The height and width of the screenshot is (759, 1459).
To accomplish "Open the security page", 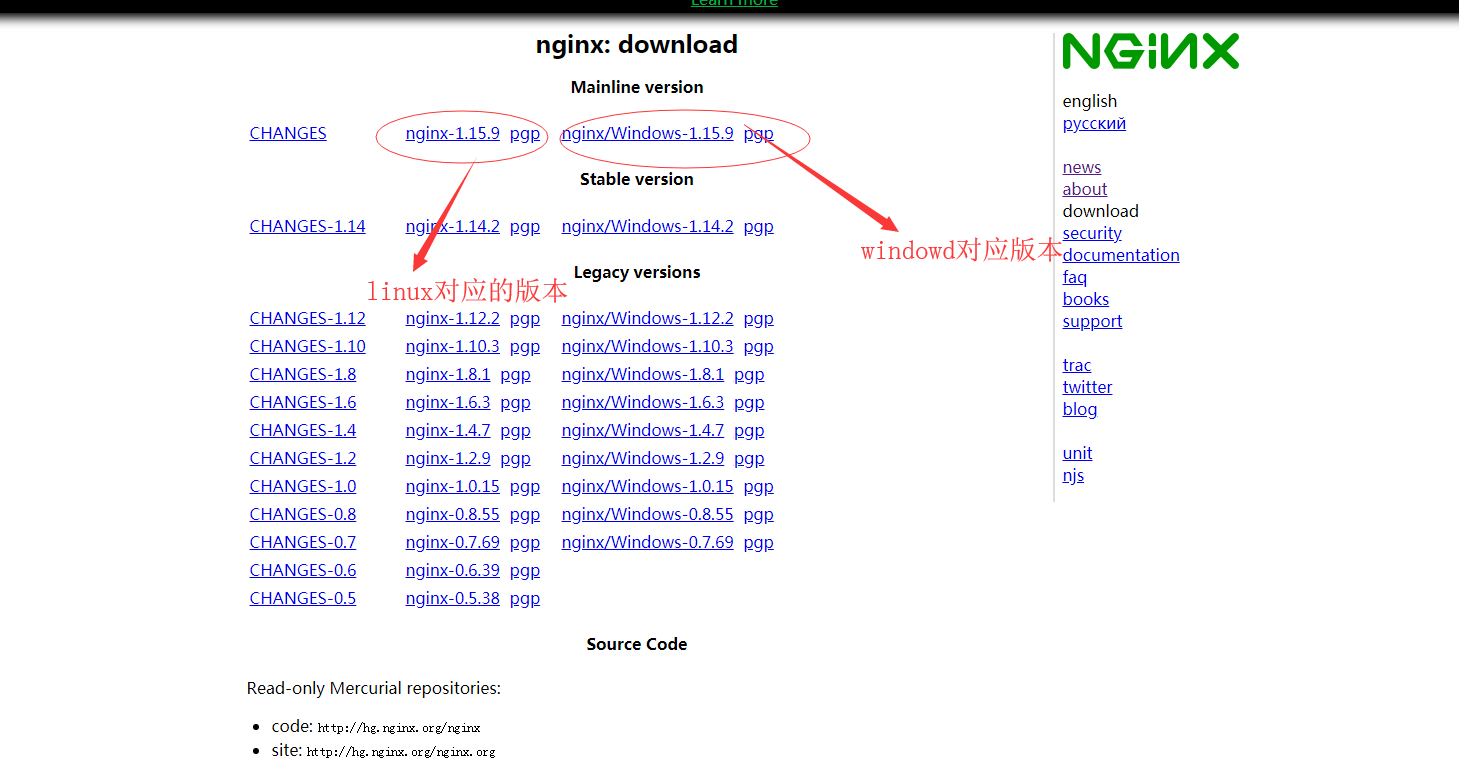I will coord(1092,233).
